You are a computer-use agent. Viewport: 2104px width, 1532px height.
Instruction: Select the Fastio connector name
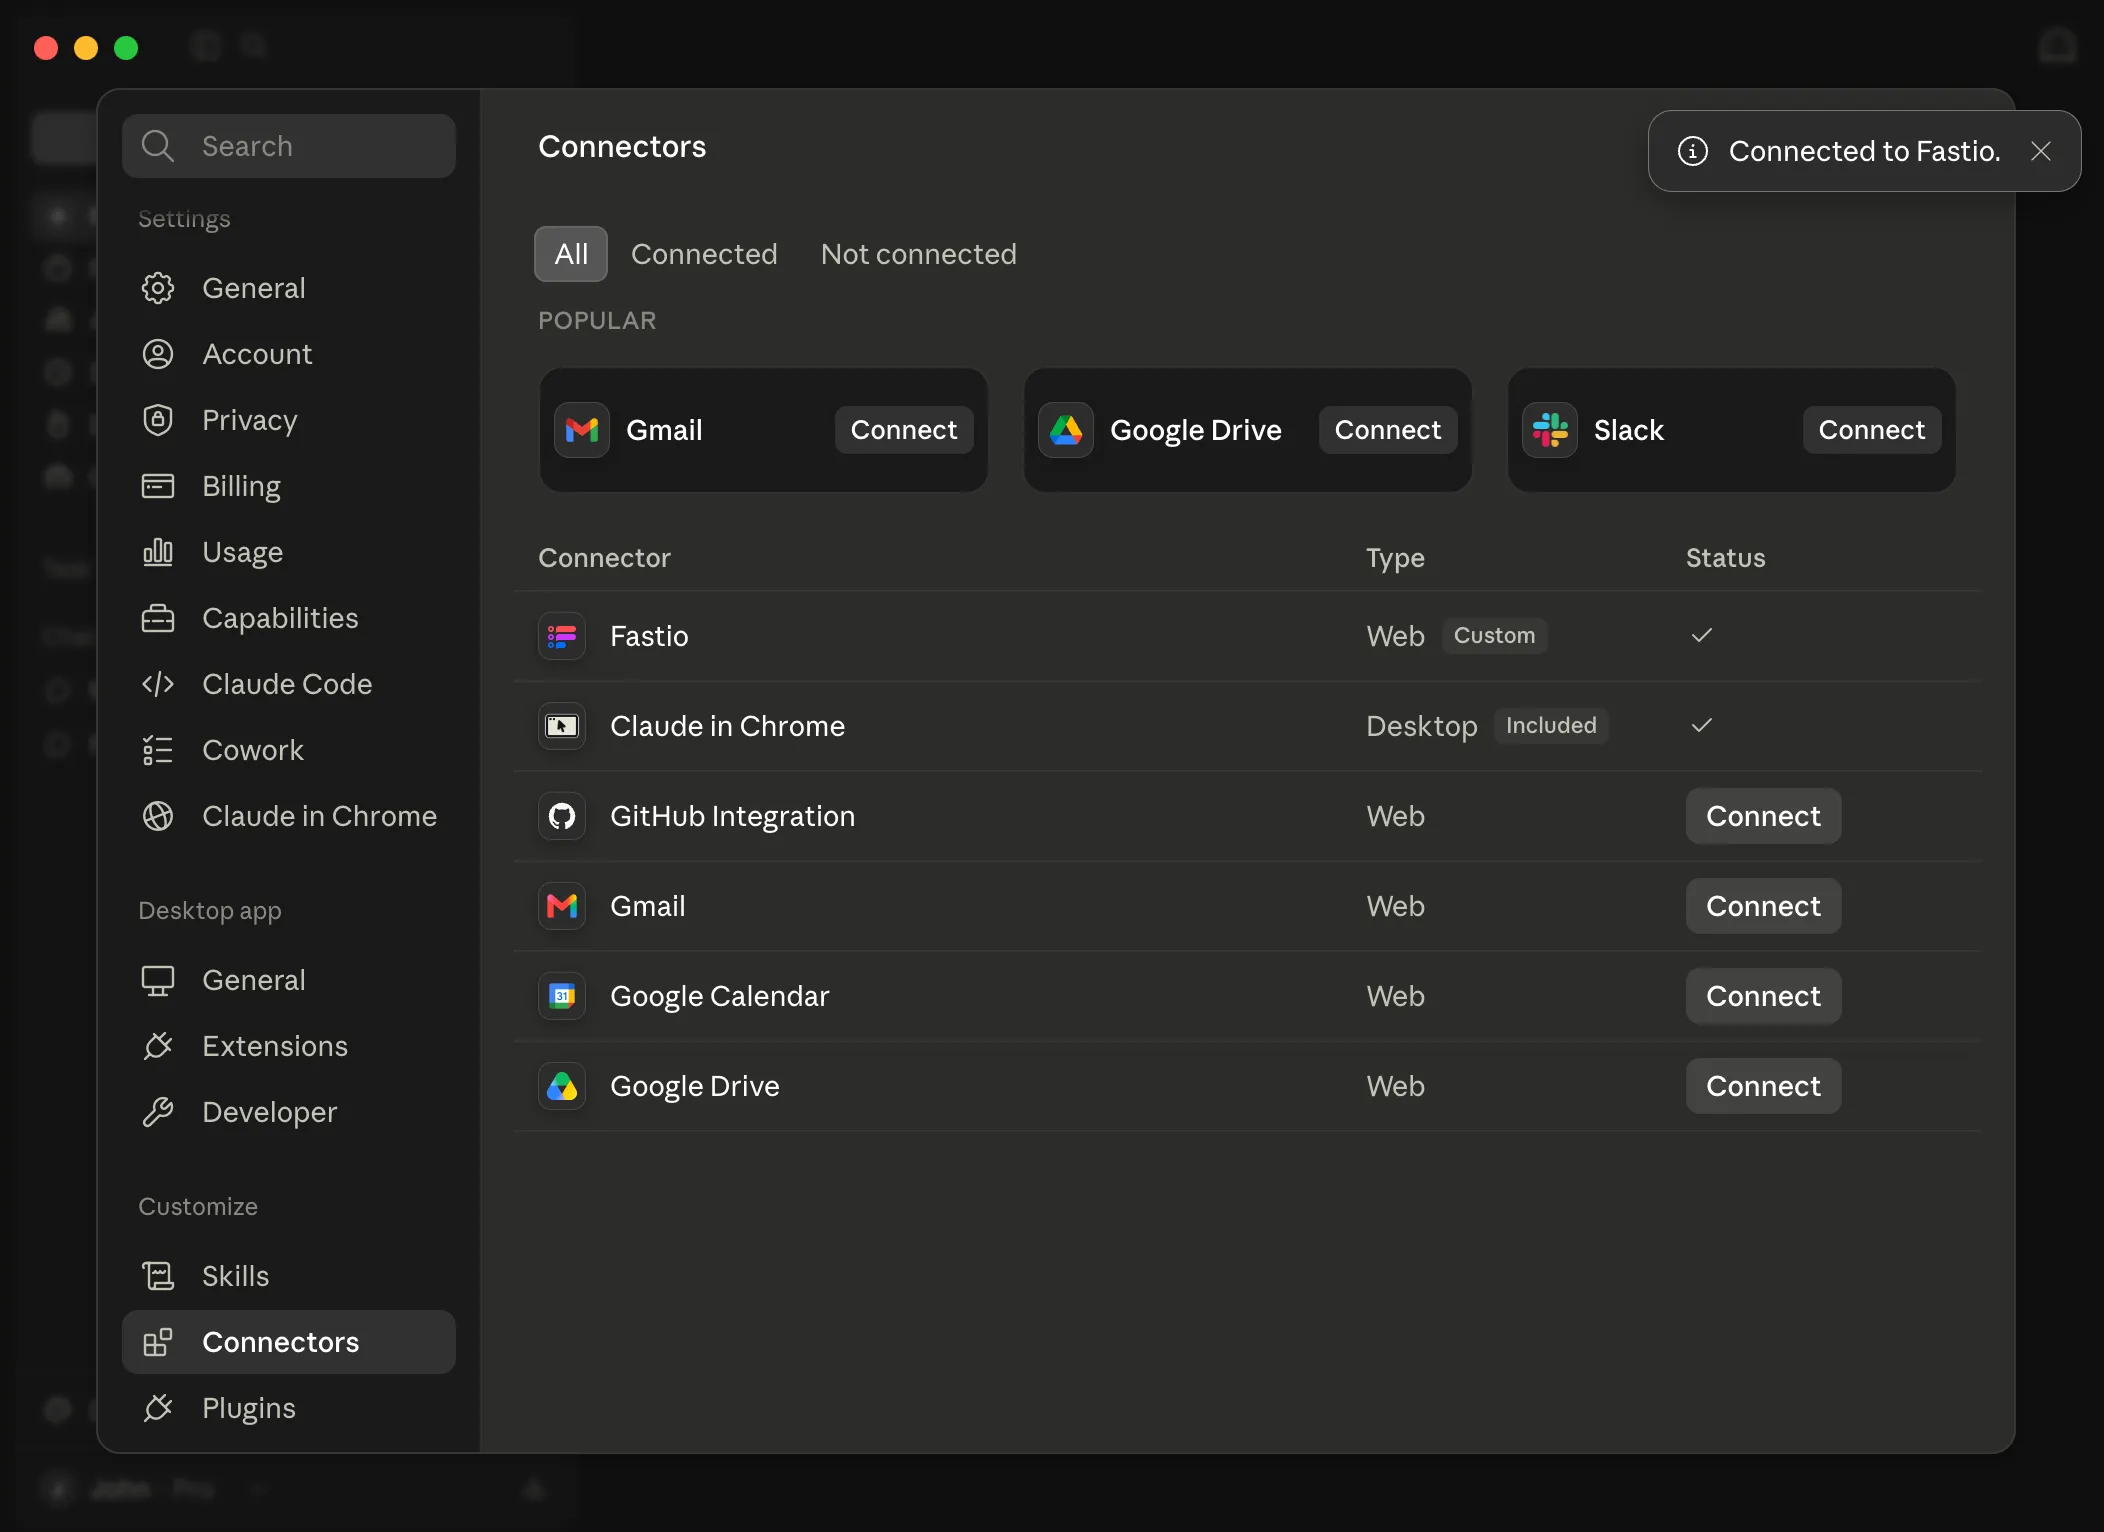coord(649,636)
